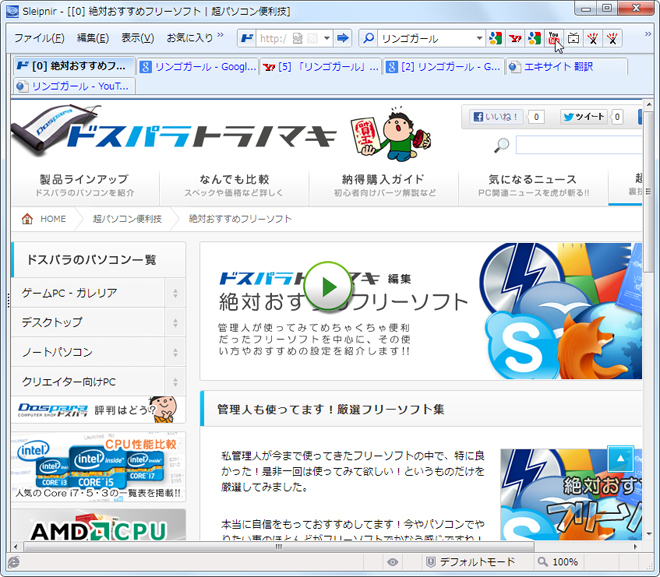Click the horizontal scrollbar thumb
This screenshot has height=577, width=660.
pyautogui.click(x=279, y=547)
